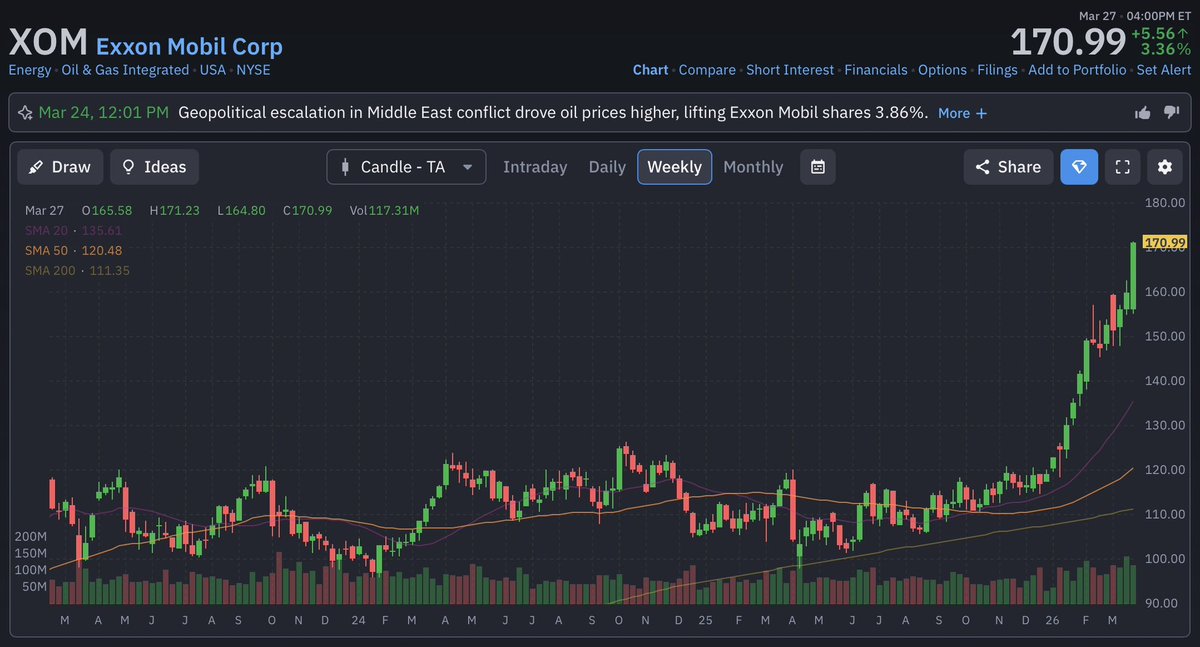The width and height of the screenshot is (1200, 647).
Task: Thumbs down the news summary
Action: click(1172, 112)
